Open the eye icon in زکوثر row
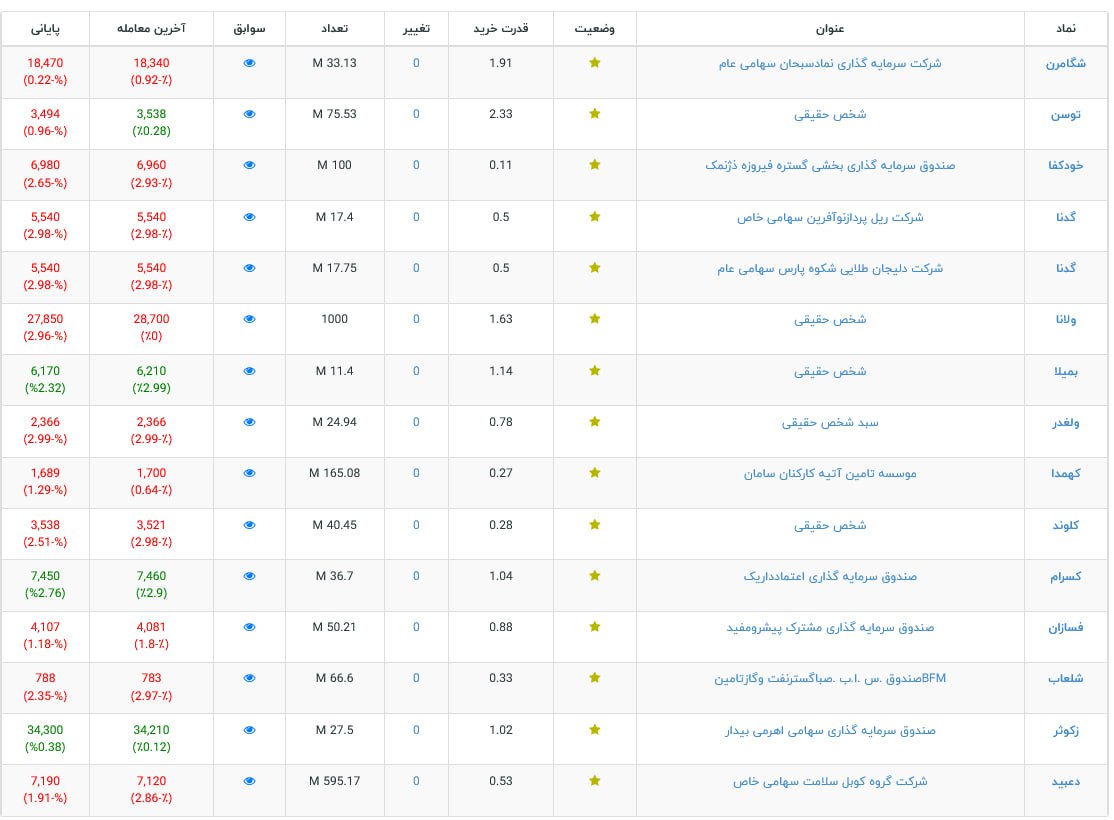This screenshot has height=820, width=1114. coord(250,730)
